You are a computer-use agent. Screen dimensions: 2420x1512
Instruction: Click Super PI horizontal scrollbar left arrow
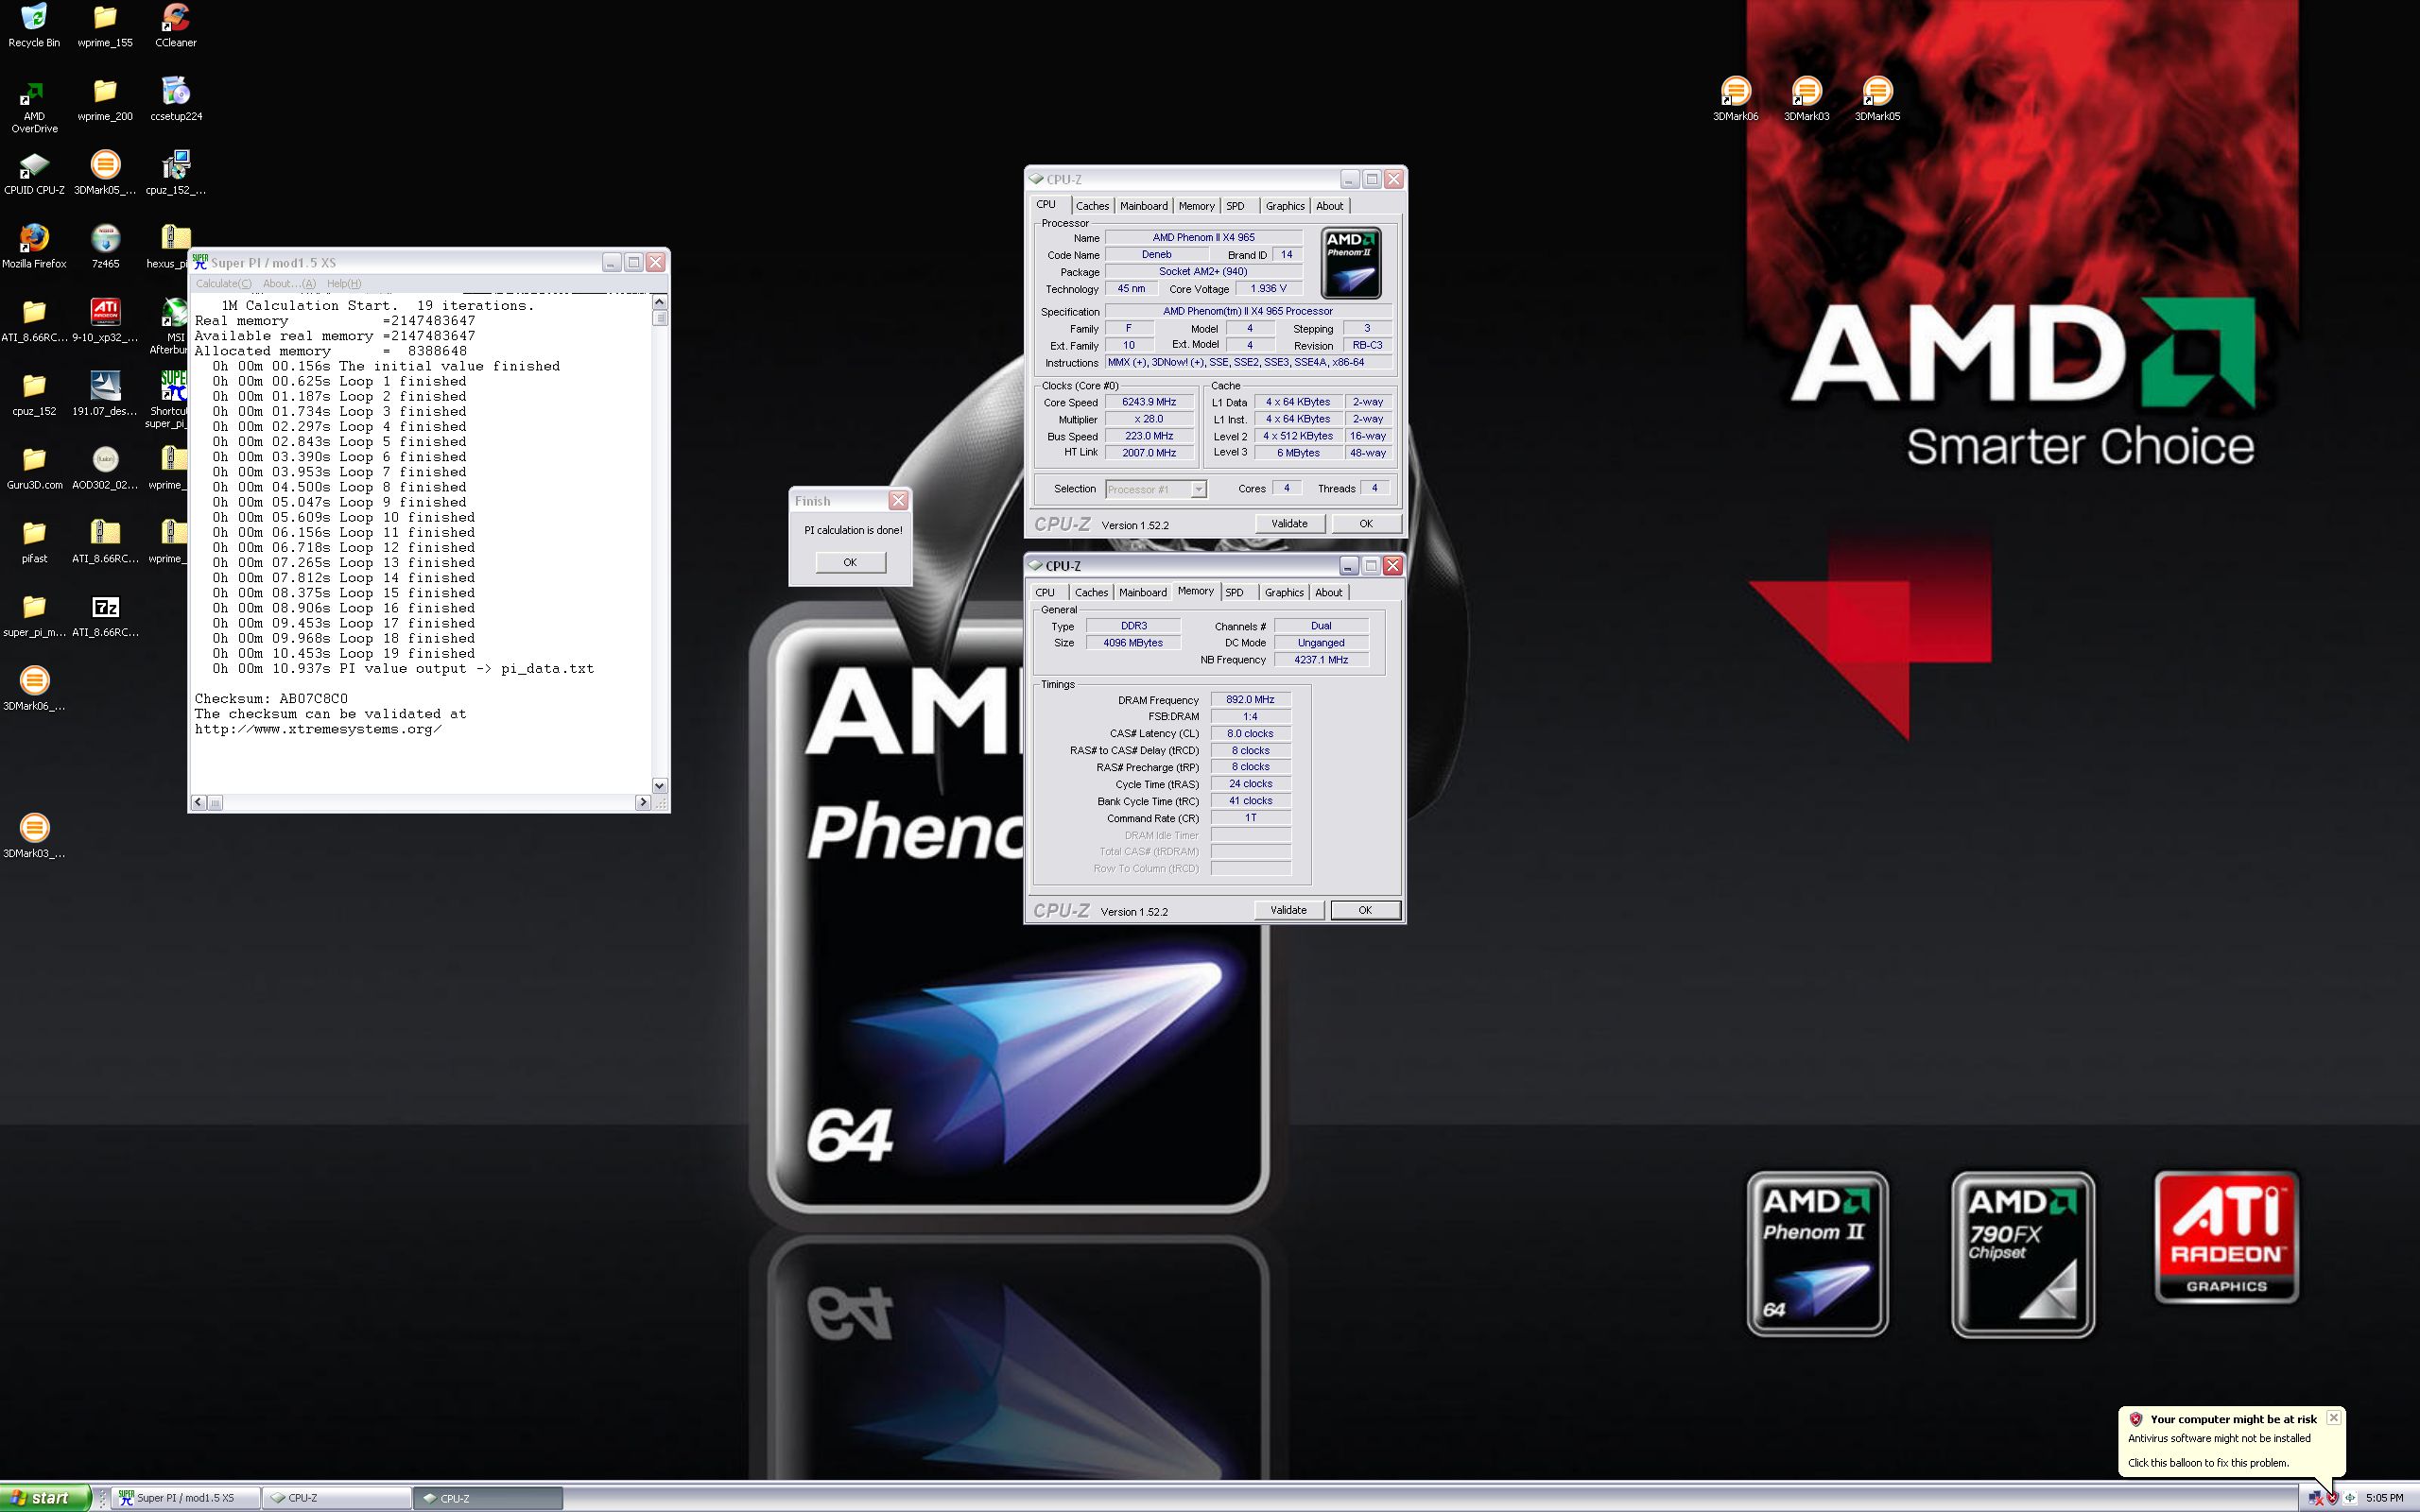pos(199,802)
